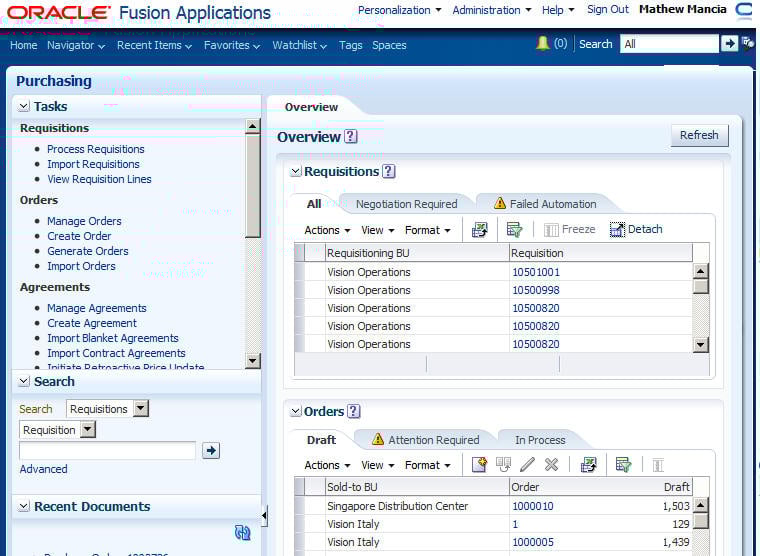Open Spaces in navigation bar
This screenshot has height=556, width=760.
coord(389,45)
